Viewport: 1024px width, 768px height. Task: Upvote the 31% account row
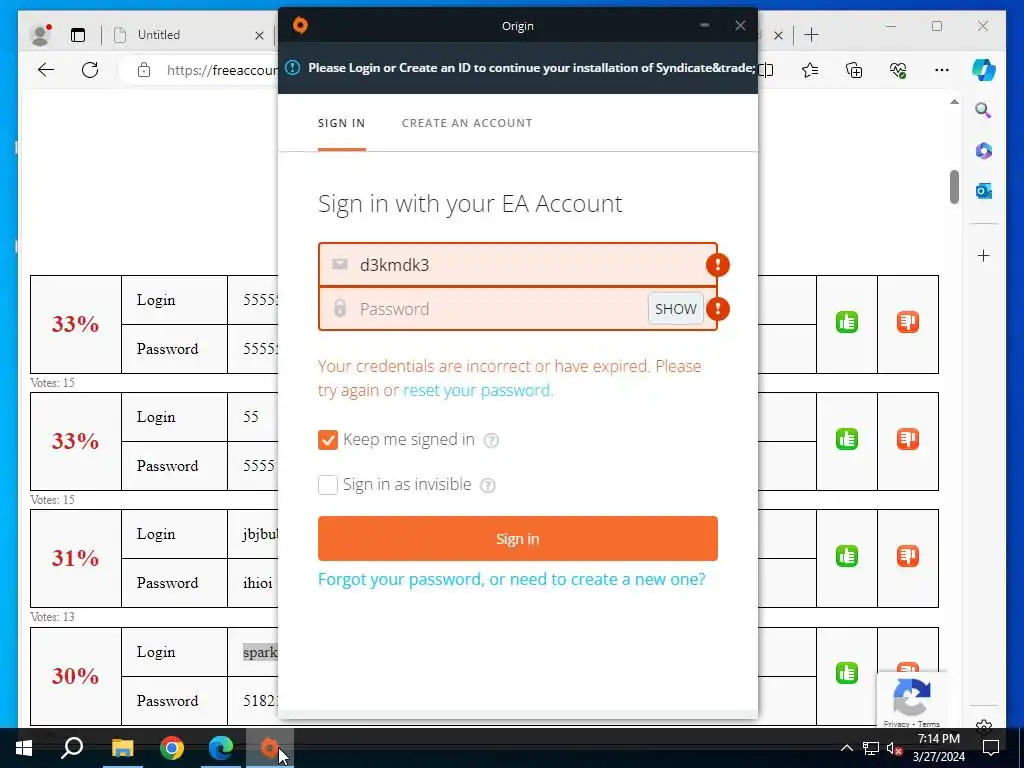pyautogui.click(x=847, y=556)
